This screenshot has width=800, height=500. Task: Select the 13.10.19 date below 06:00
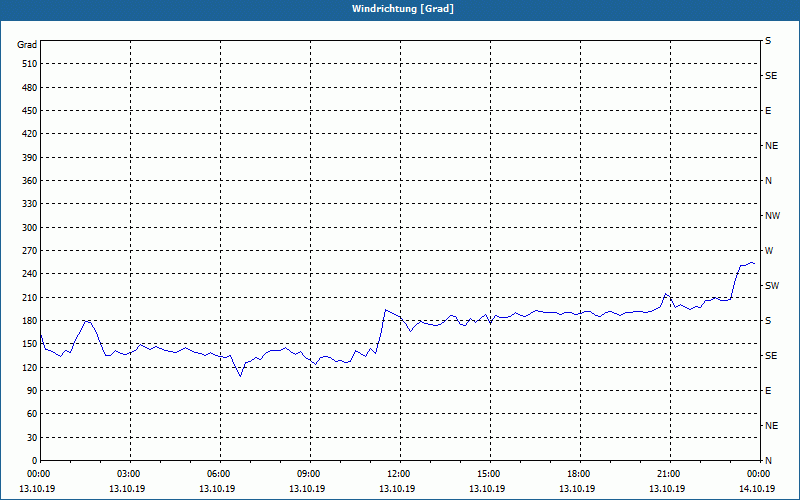pos(217,489)
